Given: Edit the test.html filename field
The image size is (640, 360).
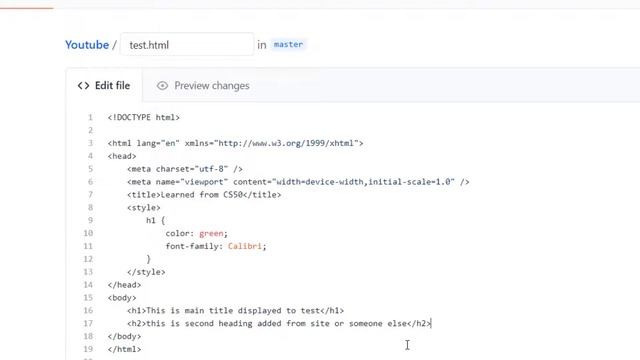Looking at the screenshot, I should [x=187, y=44].
